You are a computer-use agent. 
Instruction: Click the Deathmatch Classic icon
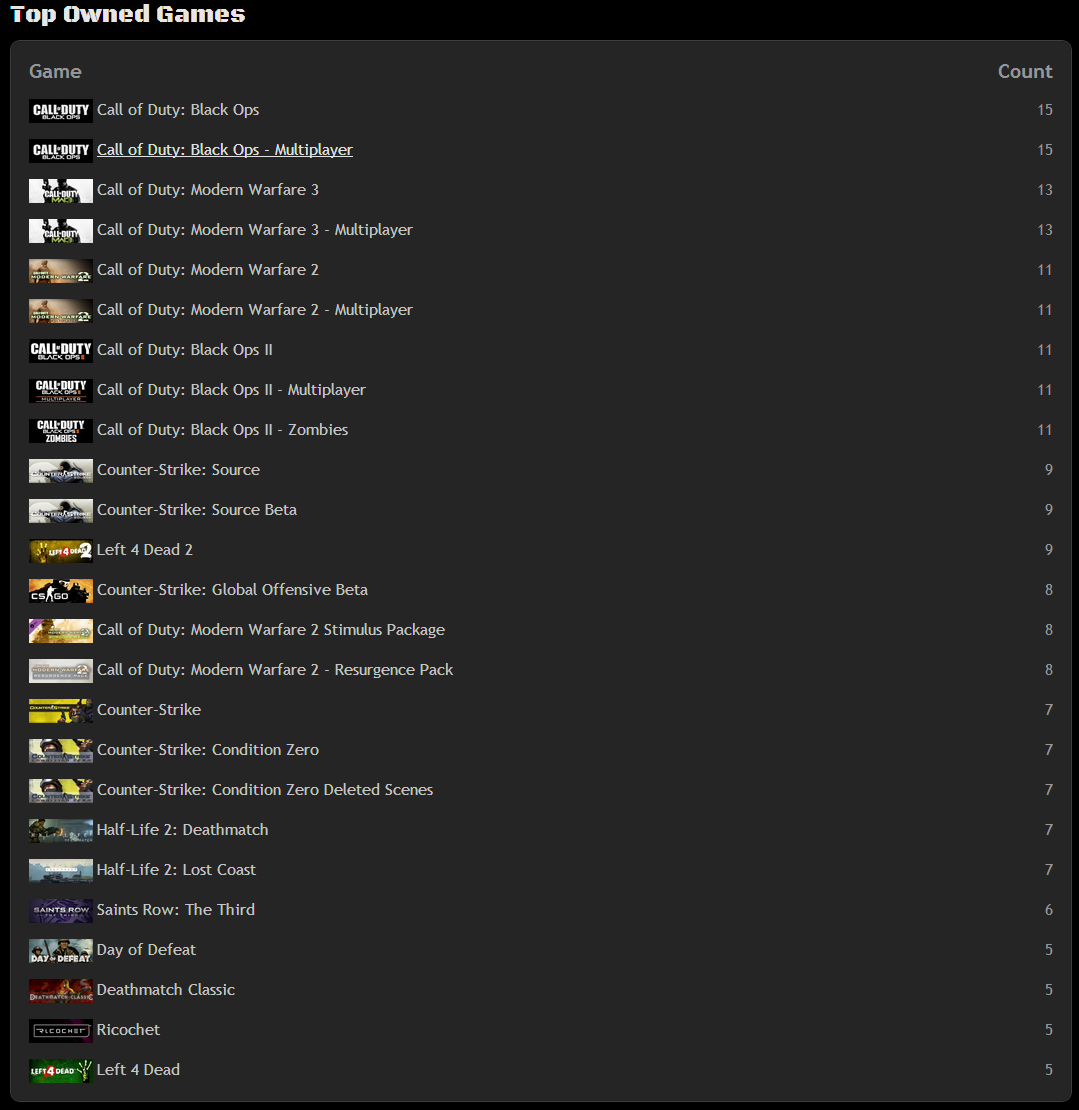tap(61, 990)
